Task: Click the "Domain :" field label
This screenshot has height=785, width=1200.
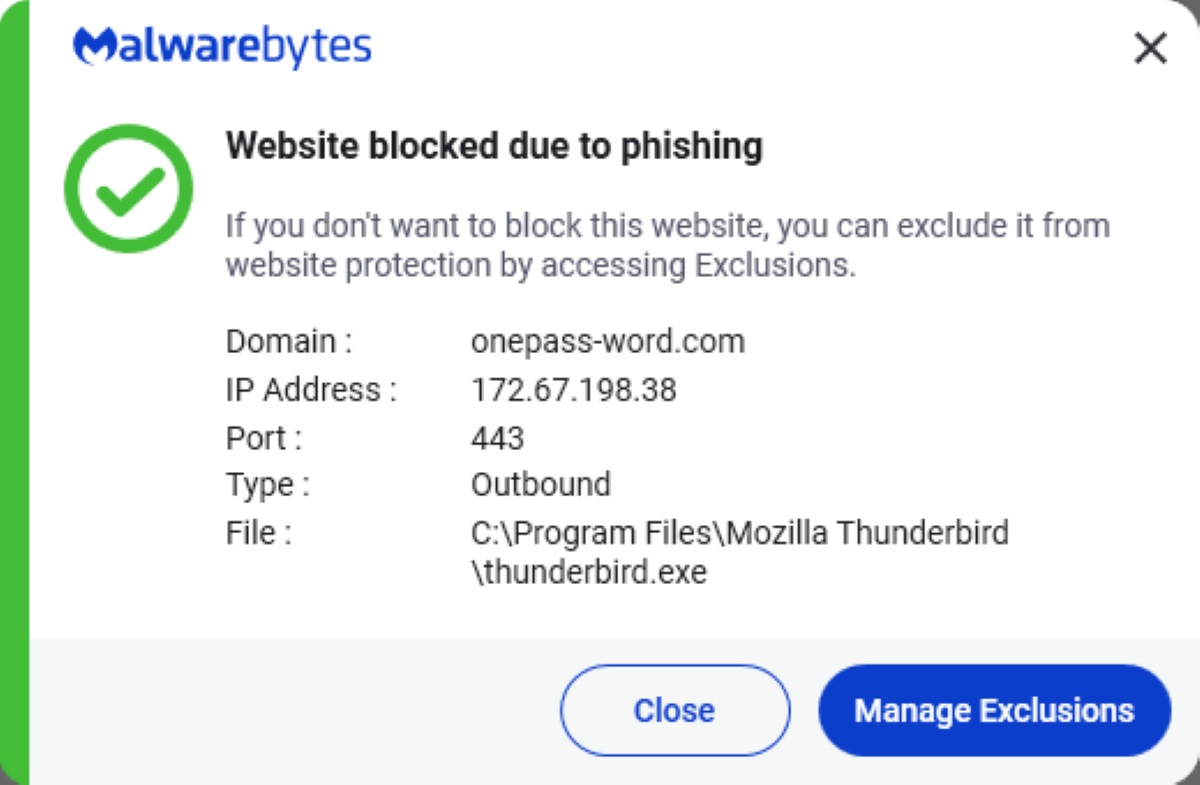Action: pos(289,342)
